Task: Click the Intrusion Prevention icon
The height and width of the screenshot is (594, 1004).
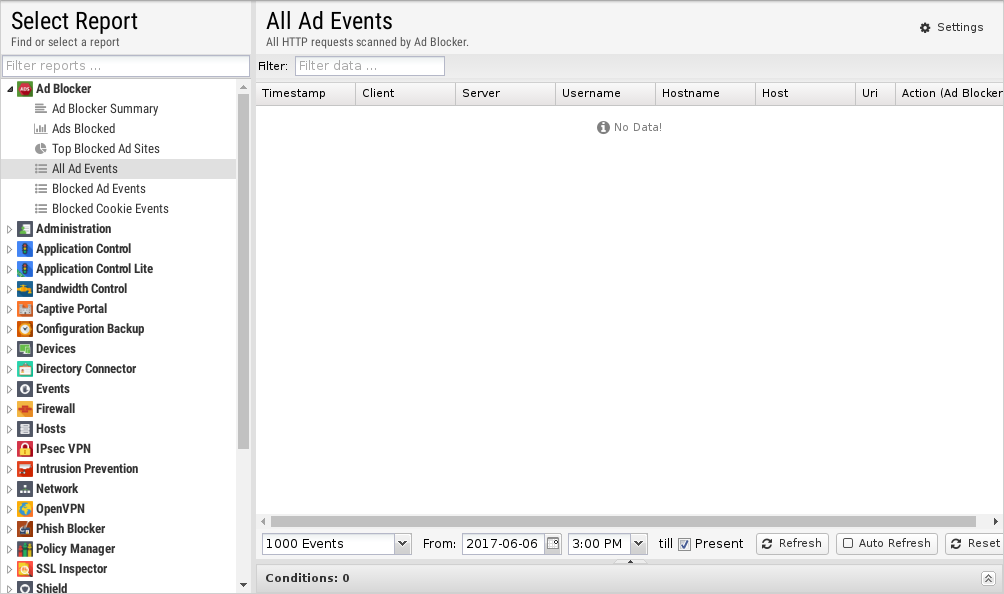Action: coord(25,469)
